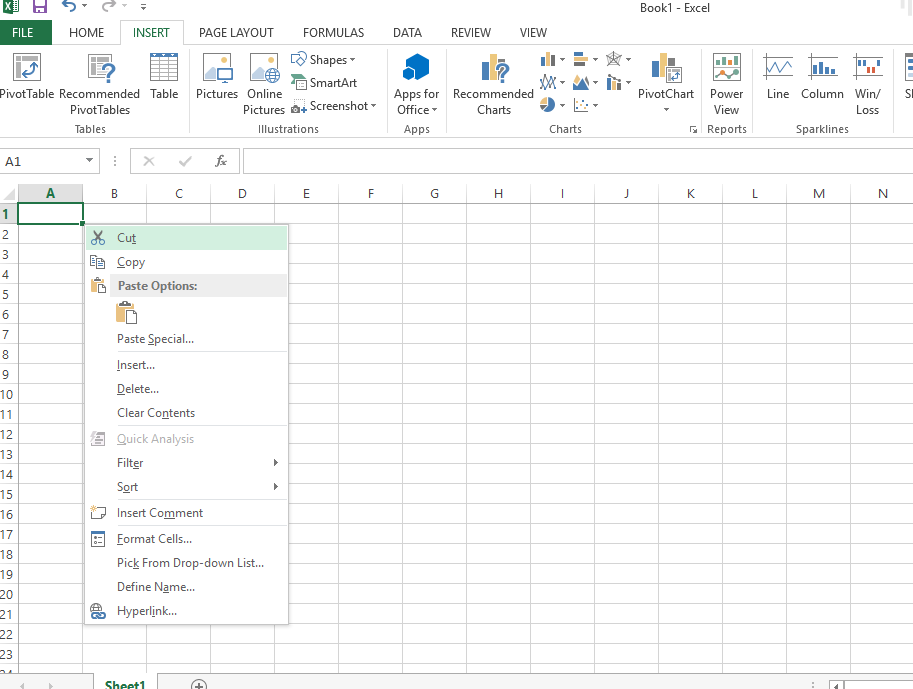The width and height of the screenshot is (913, 689).
Task: Expand the Shapes dropdown
Action: [x=325, y=60]
